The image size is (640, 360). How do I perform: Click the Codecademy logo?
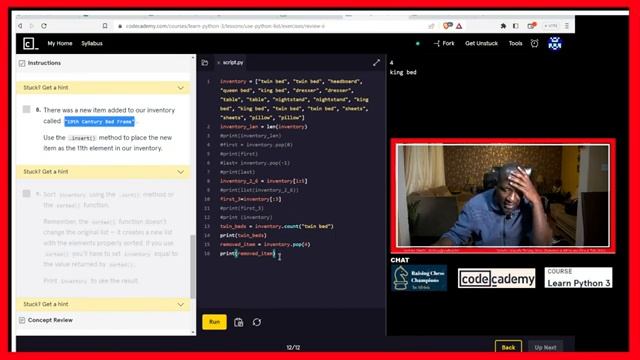[x=30, y=43]
